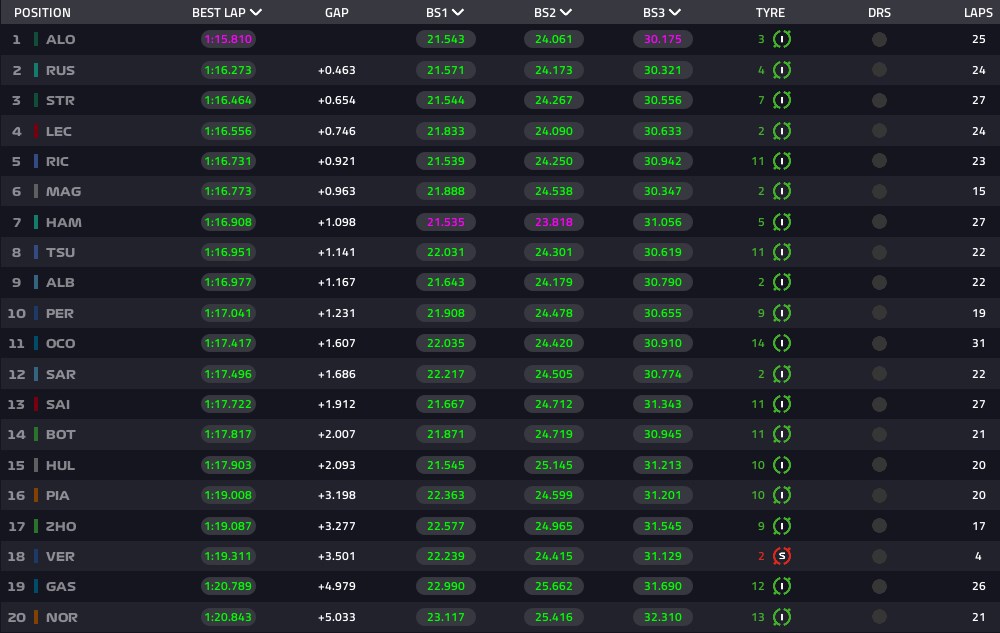Click HAM's purple BS2 time 23.818

[554, 222]
